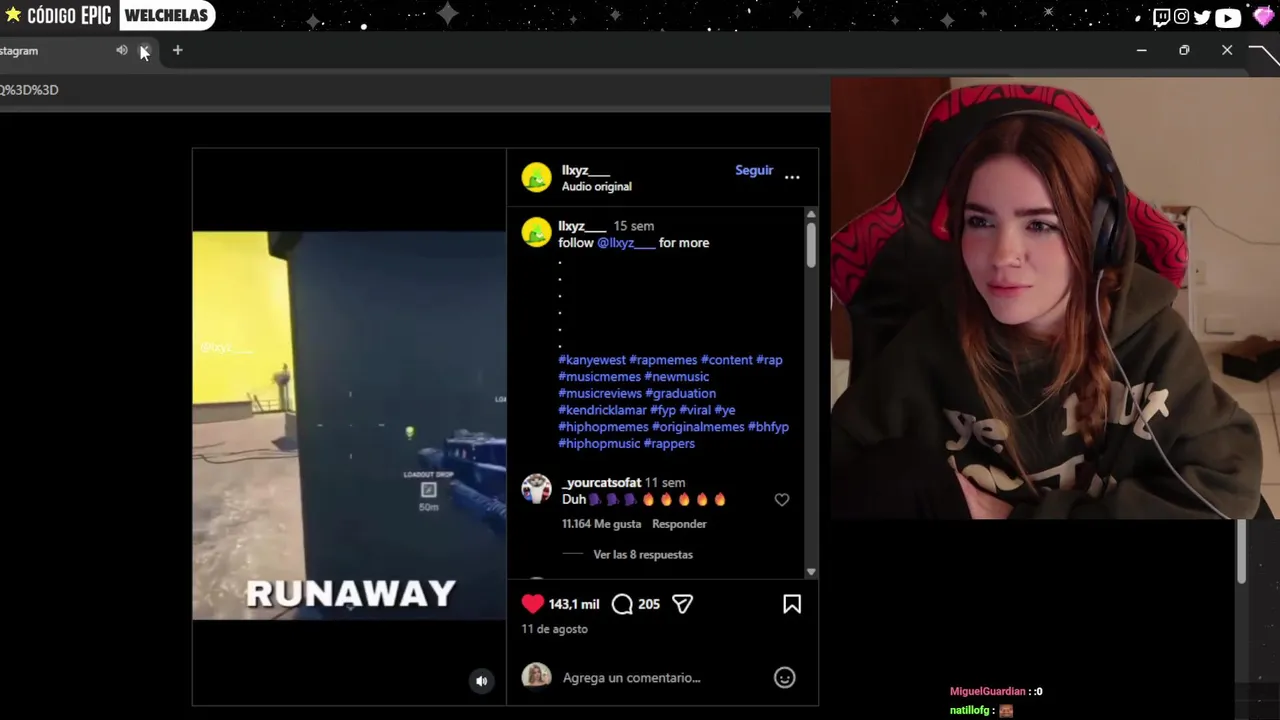Click your own avatar beside comment field

536,676
